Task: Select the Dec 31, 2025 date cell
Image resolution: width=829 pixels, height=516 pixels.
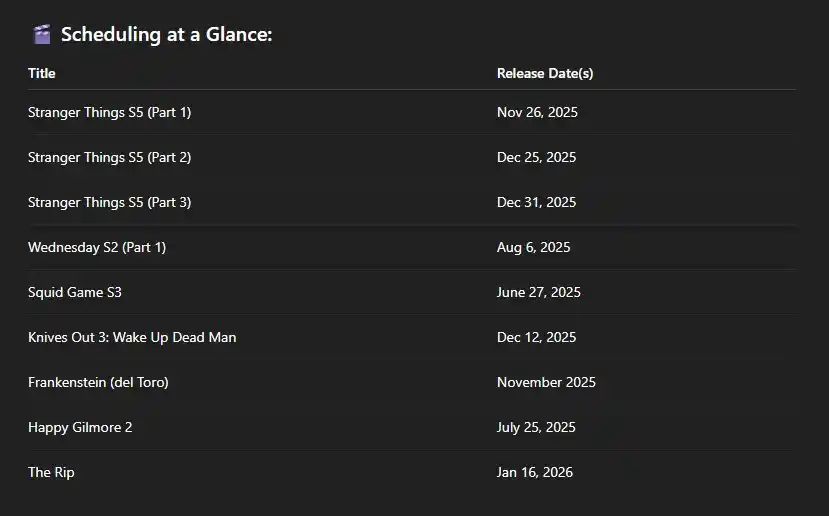Action: click(537, 202)
